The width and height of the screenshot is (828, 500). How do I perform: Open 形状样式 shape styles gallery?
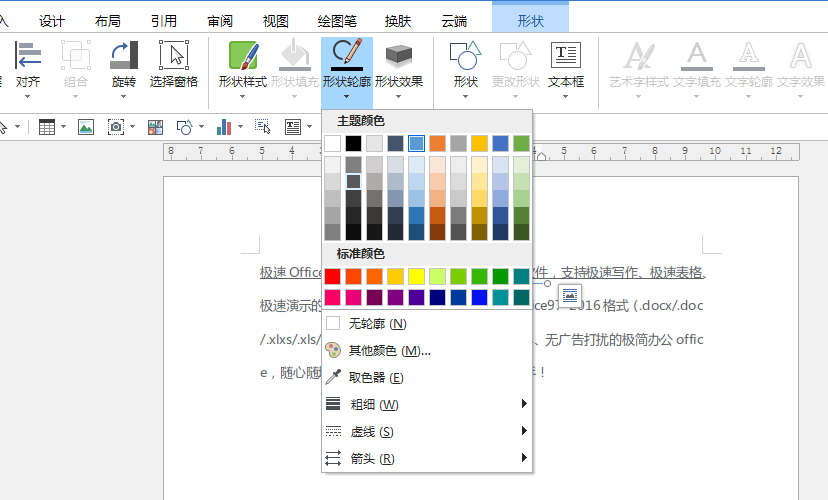tap(243, 69)
